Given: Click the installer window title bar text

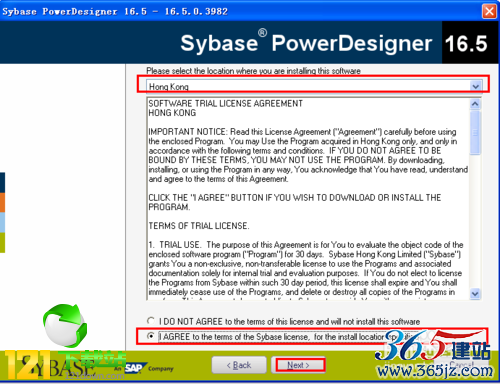Looking at the screenshot, I should pos(115,11).
